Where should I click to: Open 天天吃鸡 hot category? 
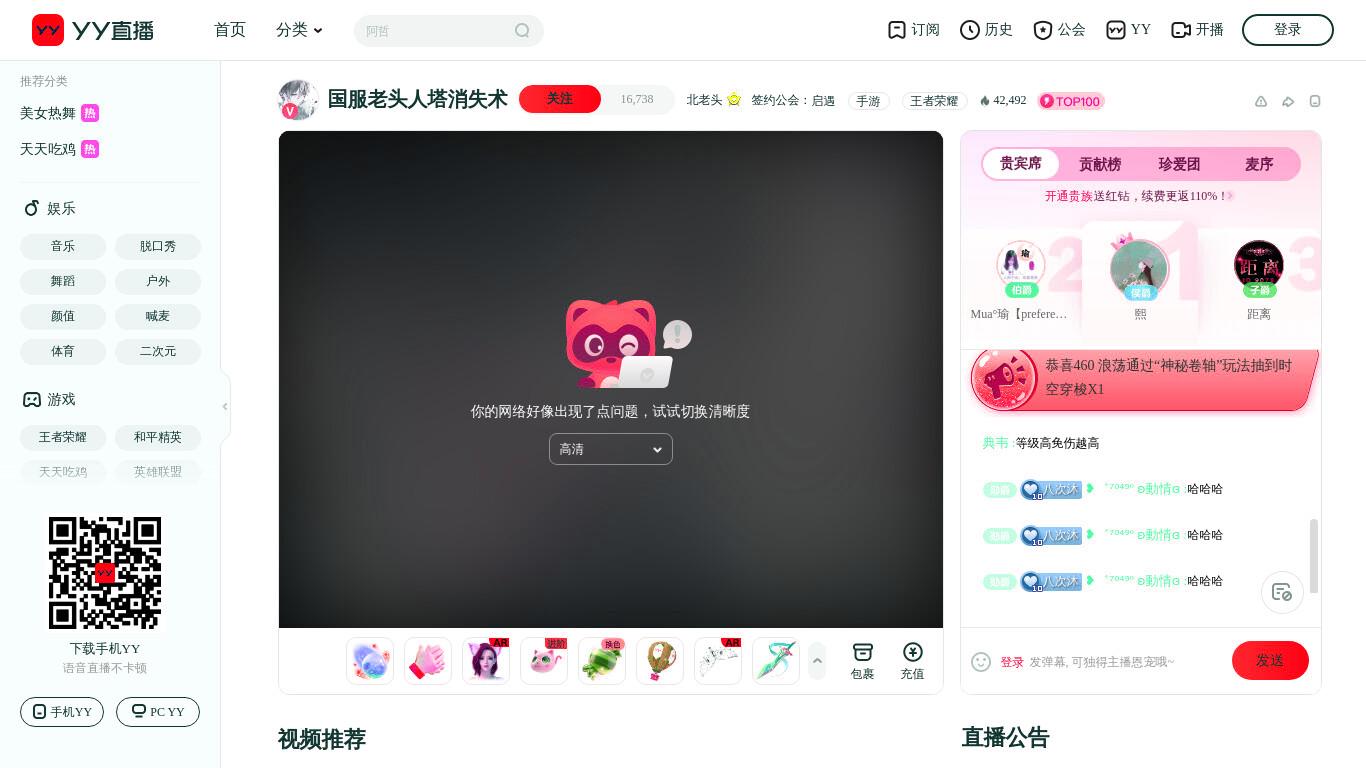(x=59, y=149)
